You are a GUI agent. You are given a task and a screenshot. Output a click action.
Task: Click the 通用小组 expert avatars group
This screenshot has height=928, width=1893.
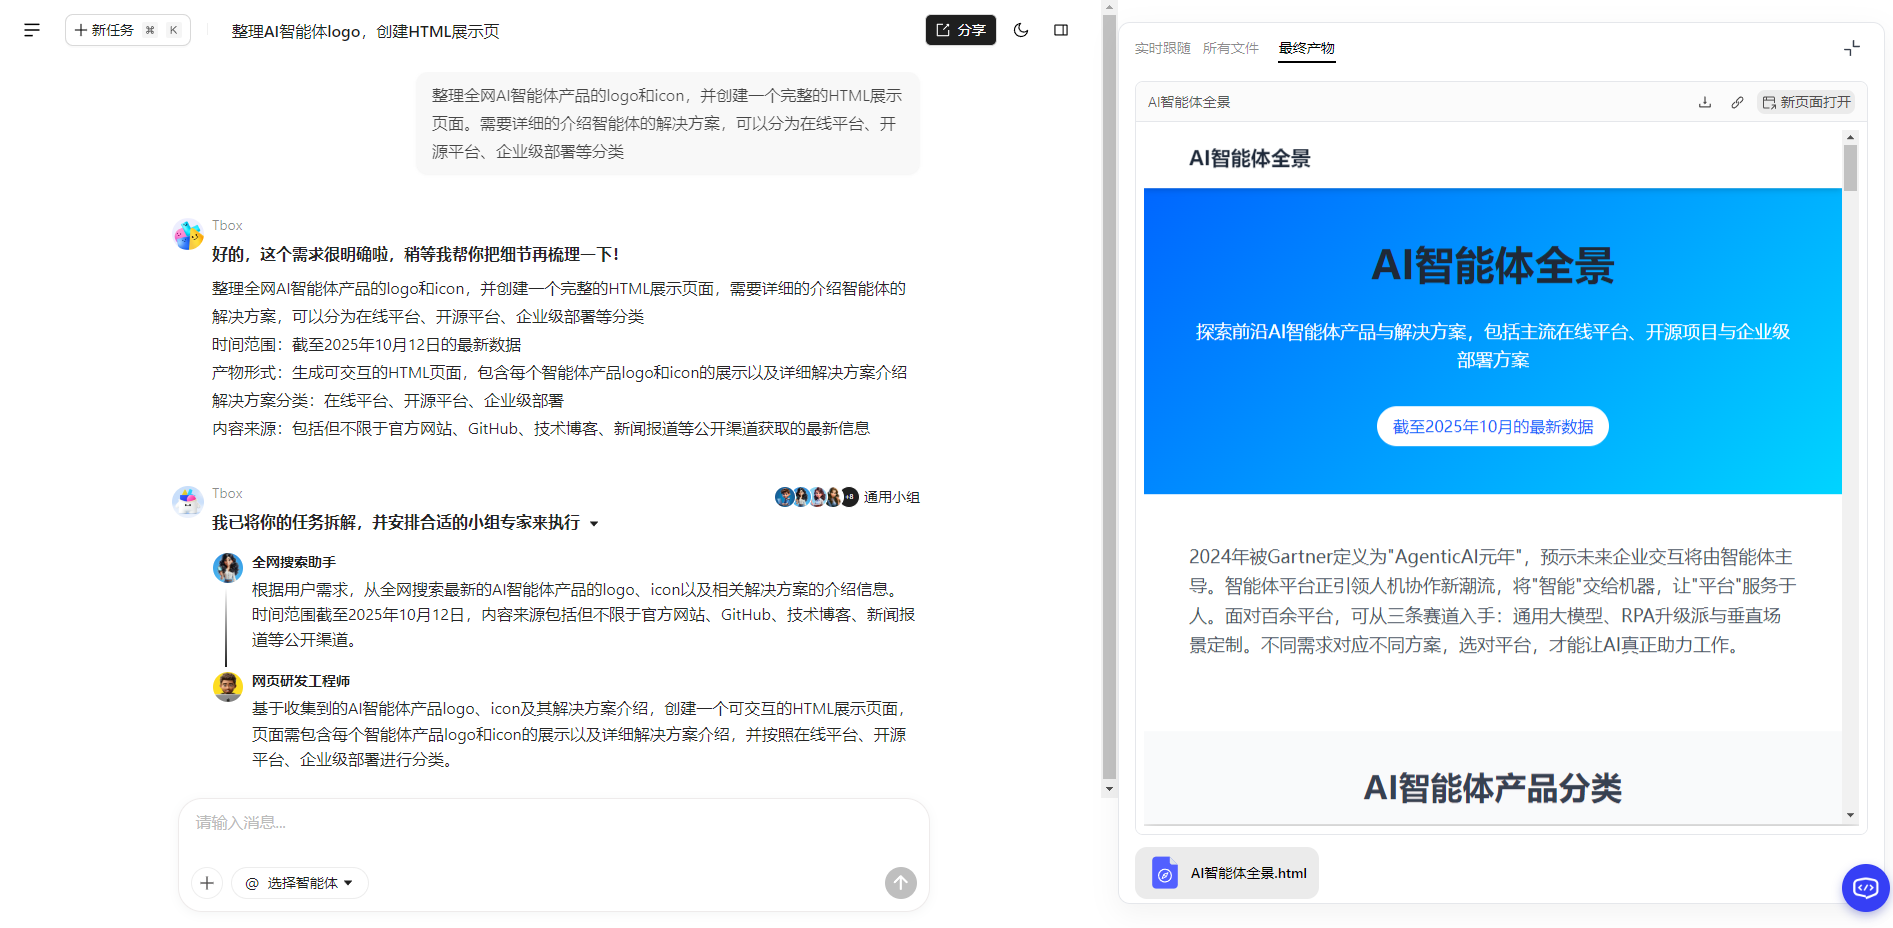[846, 497]
